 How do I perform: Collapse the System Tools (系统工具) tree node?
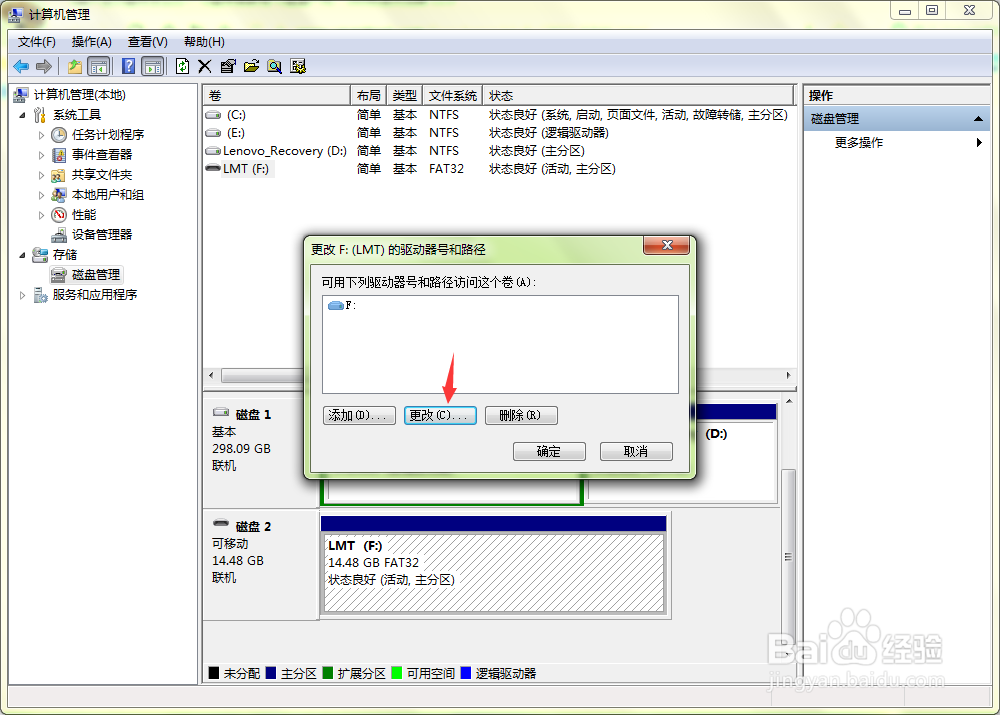pos(22,115)
